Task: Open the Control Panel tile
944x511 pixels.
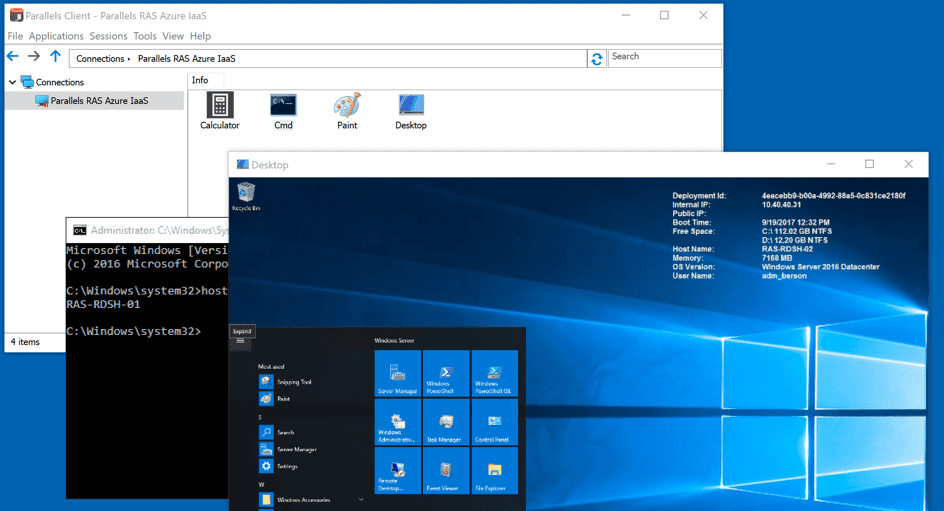Action: [x=494, y=421]
